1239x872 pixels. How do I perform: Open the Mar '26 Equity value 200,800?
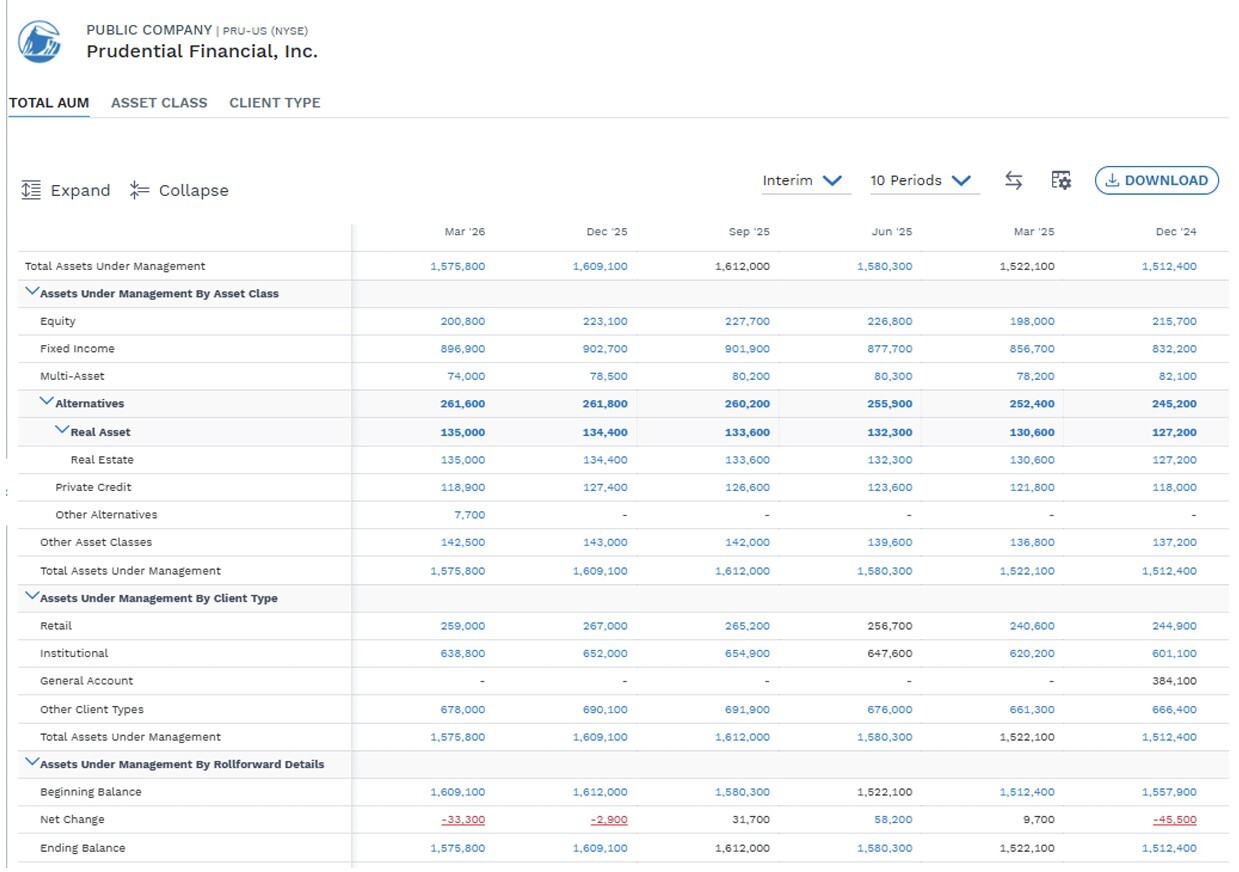463,321
